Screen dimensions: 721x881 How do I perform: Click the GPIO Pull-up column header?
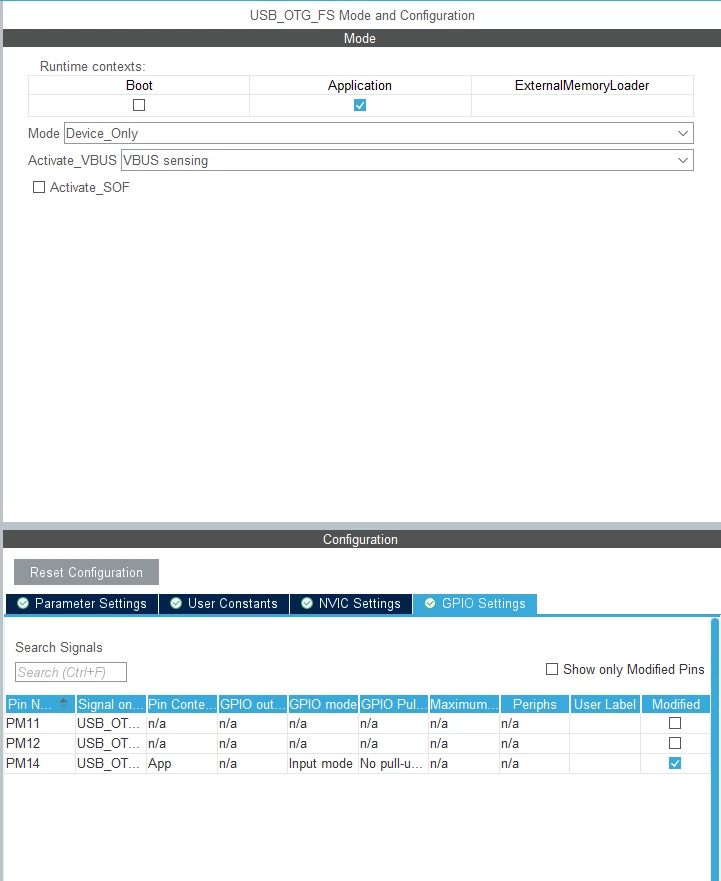394,704
